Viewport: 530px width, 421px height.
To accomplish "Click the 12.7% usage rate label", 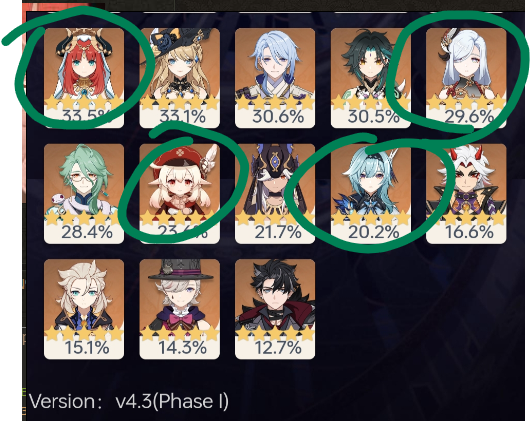I will click(x=278, y=348).
